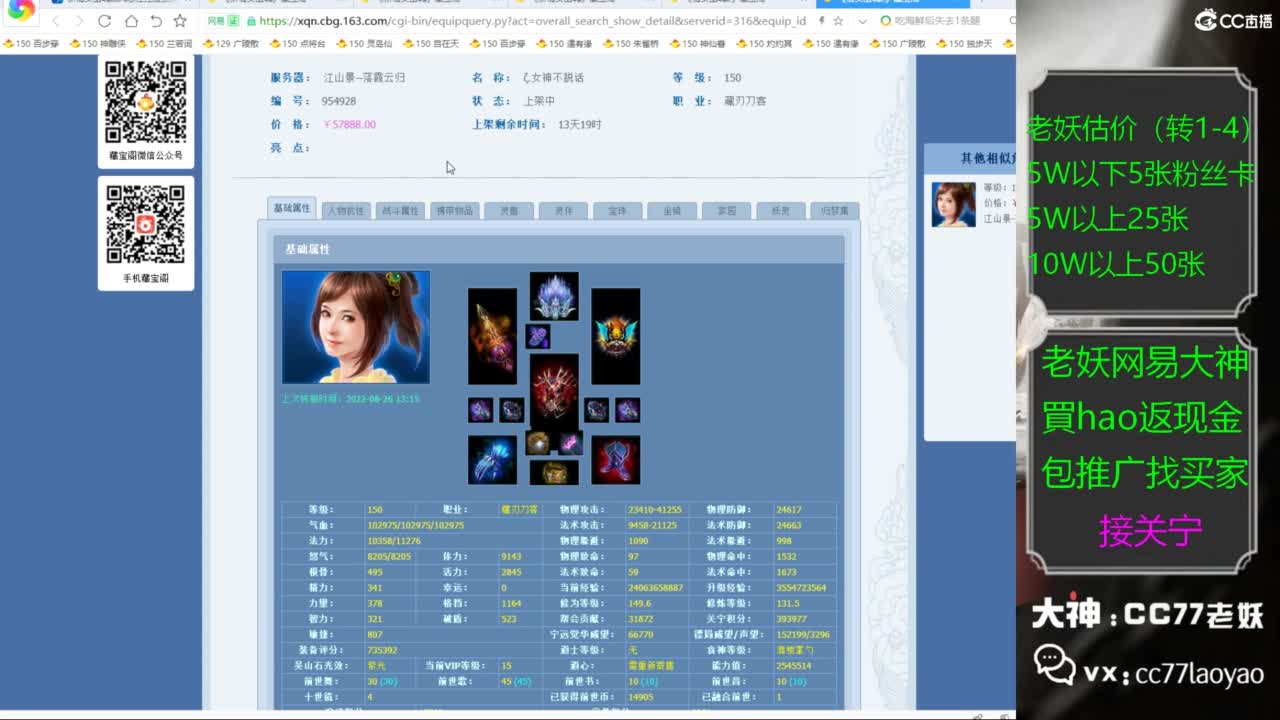Click the address bar URL field
Image resolution: width=1280 pixels, height=720 pixels.
(x=531, y=21)
